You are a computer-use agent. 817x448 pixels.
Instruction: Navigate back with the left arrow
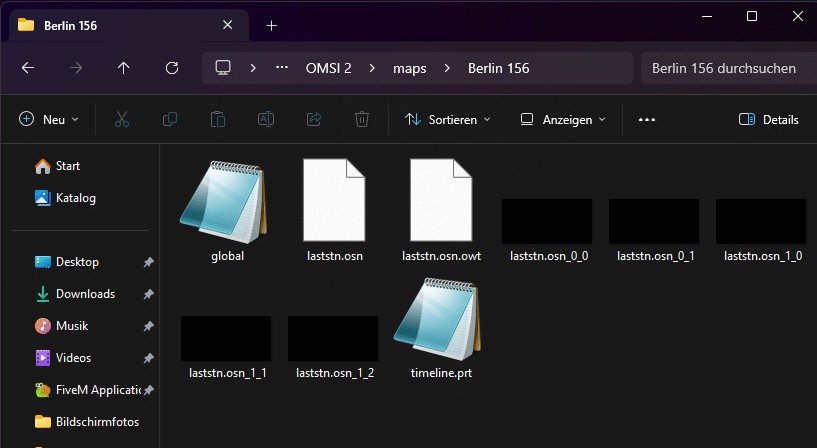[28, 68]
